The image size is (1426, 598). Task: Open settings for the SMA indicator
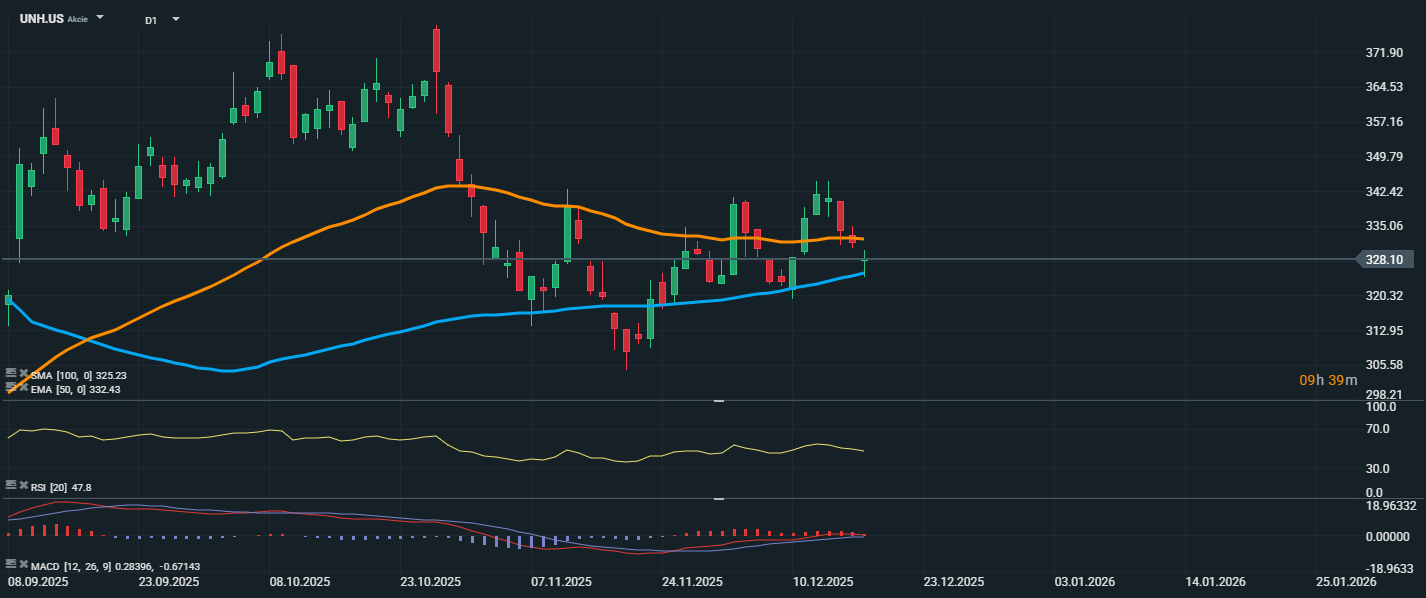coord(10,372)
